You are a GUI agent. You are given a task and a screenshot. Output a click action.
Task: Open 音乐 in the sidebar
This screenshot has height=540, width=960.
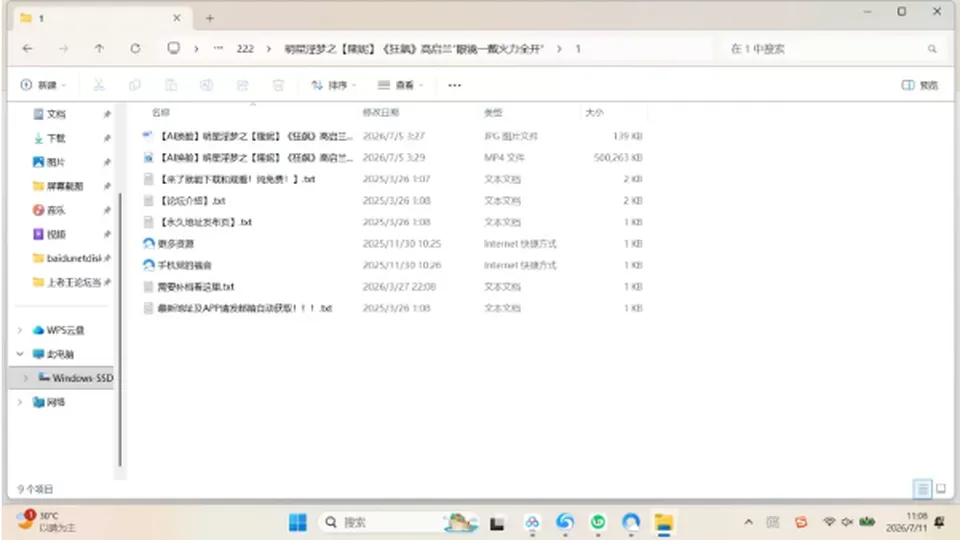(x=56, y=210)
